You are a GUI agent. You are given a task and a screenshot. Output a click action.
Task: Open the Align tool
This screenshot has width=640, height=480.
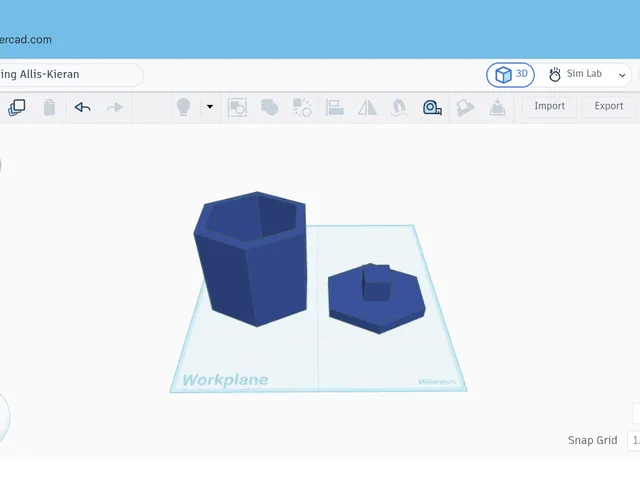pyautogui.click(x=335, y=107)
